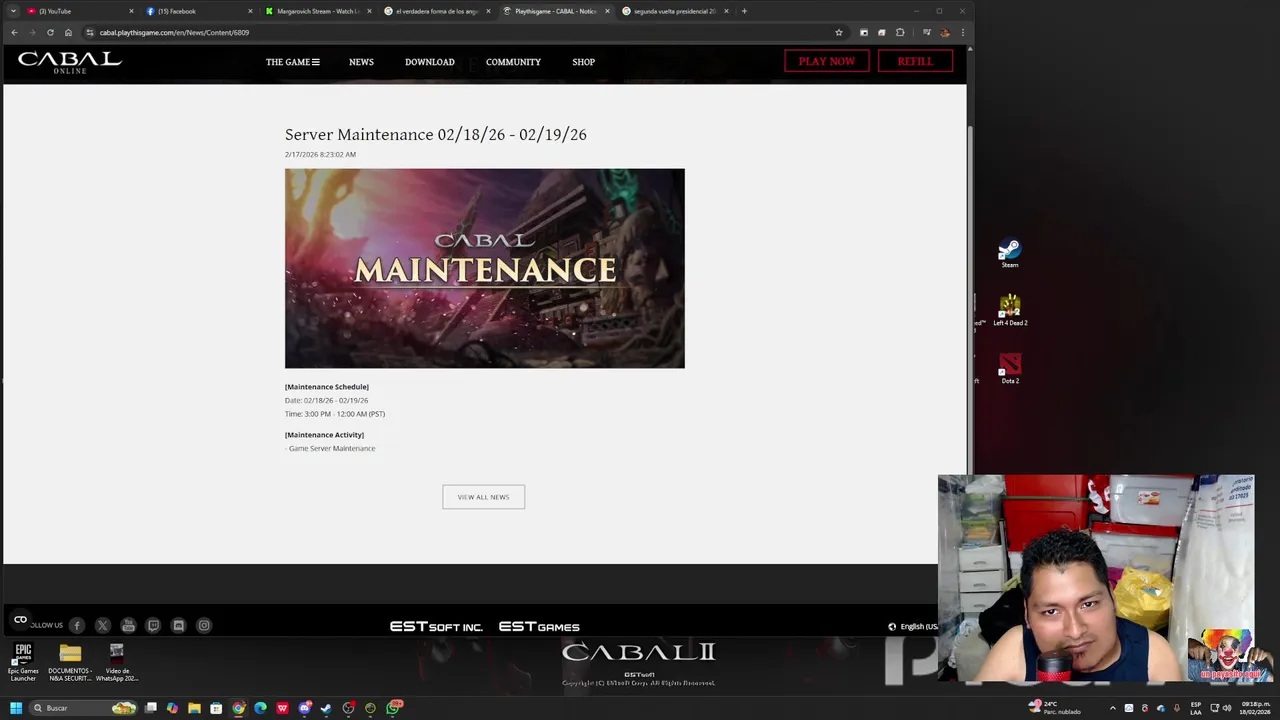
Task: Open the COMMUNITY menu item
Action: click(513, 62)
